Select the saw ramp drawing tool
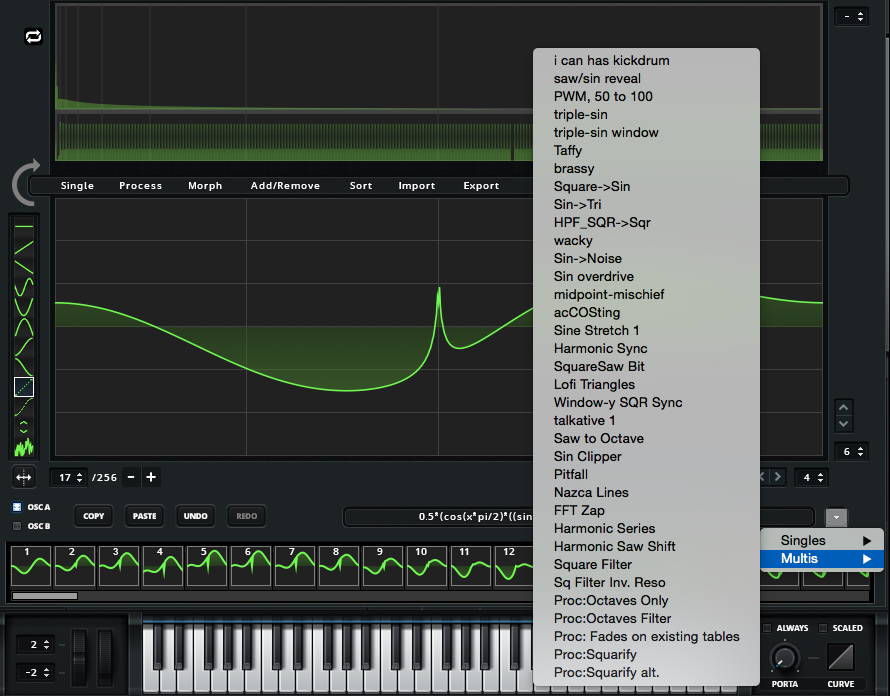The image size is (890, 696). click(x=23, y=247)
